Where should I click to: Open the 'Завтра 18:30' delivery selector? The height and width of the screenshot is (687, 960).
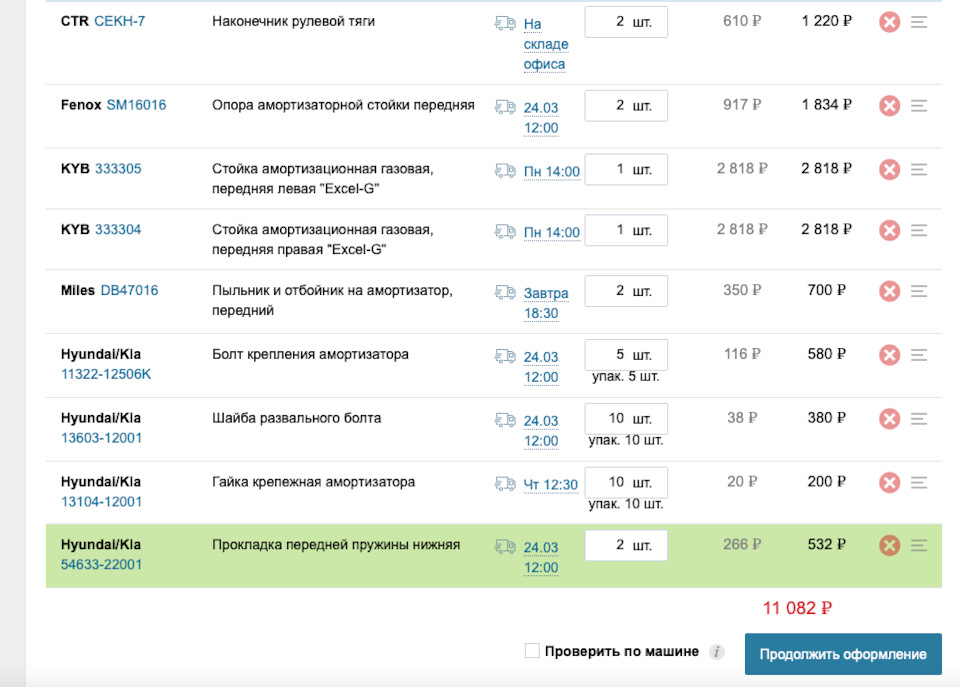click(545, 303)
